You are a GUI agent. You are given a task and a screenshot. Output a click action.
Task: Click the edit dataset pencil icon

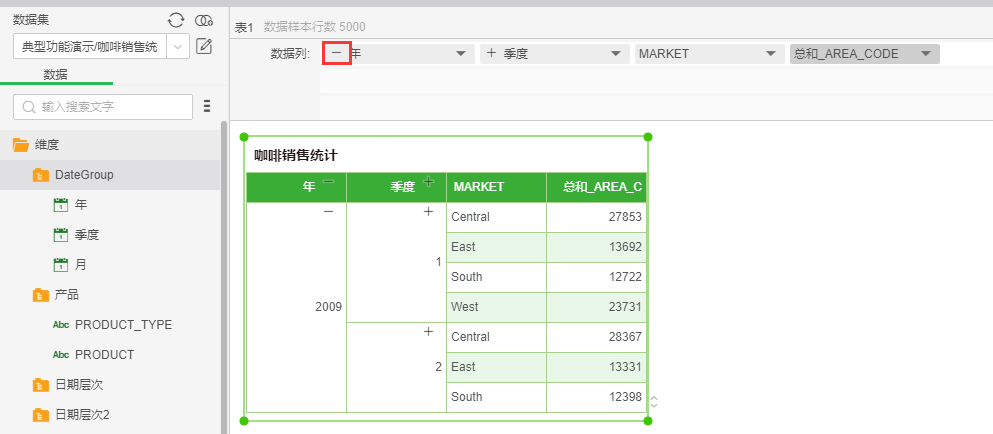coord(204,46)
